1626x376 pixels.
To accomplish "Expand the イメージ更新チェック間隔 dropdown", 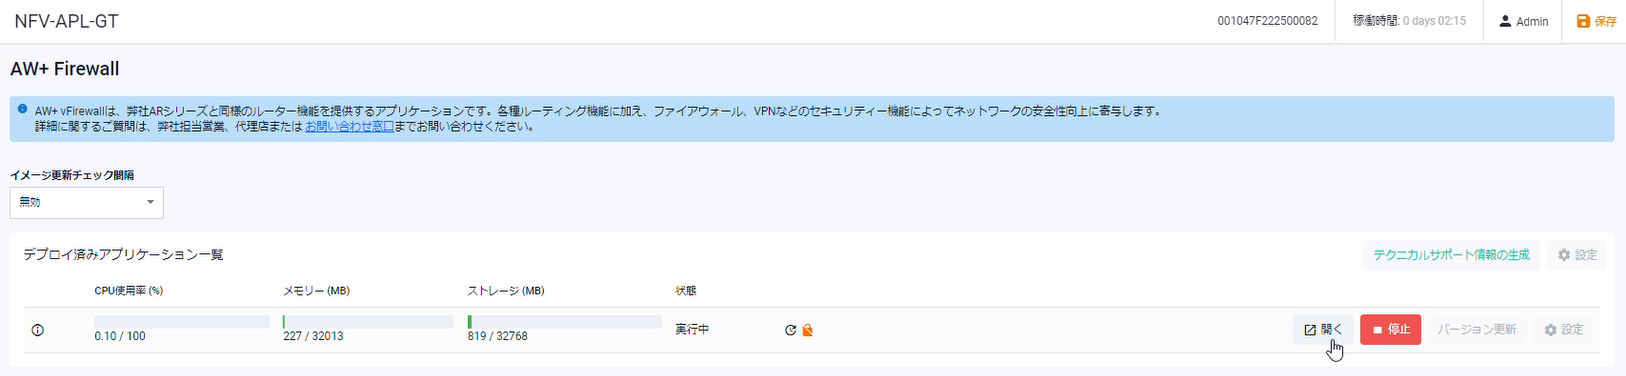I will click(87, 202).
